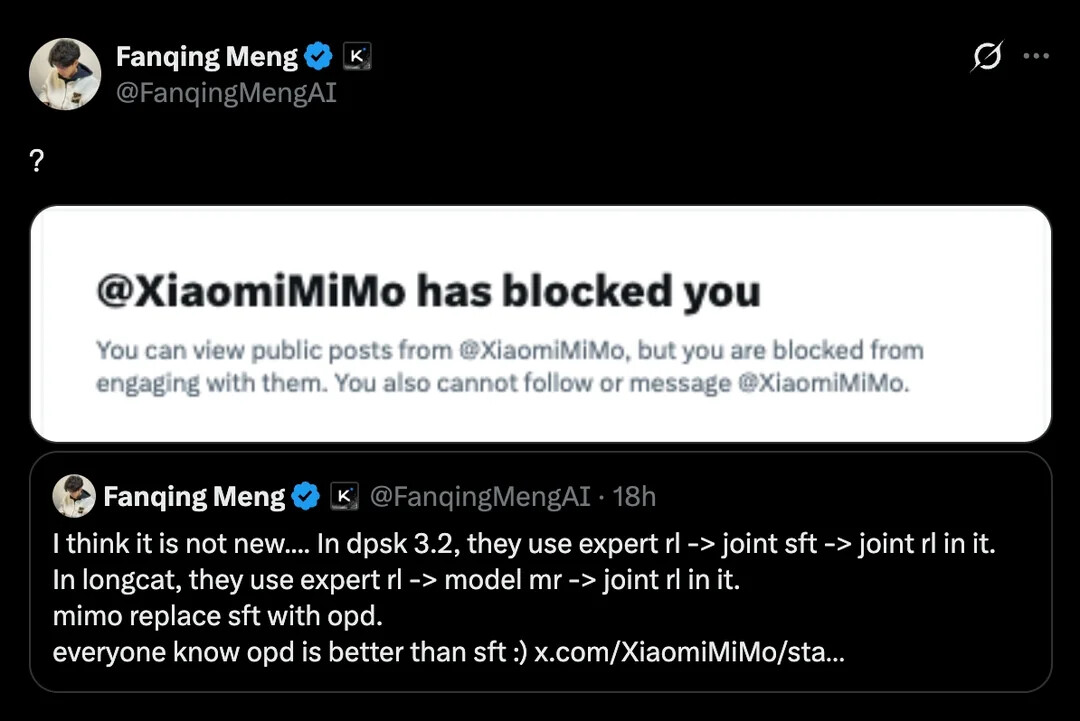The height and width of the screenshot is (721, 1080).
Task: Click the blue verified badge beside the top name
Action: 318,58
